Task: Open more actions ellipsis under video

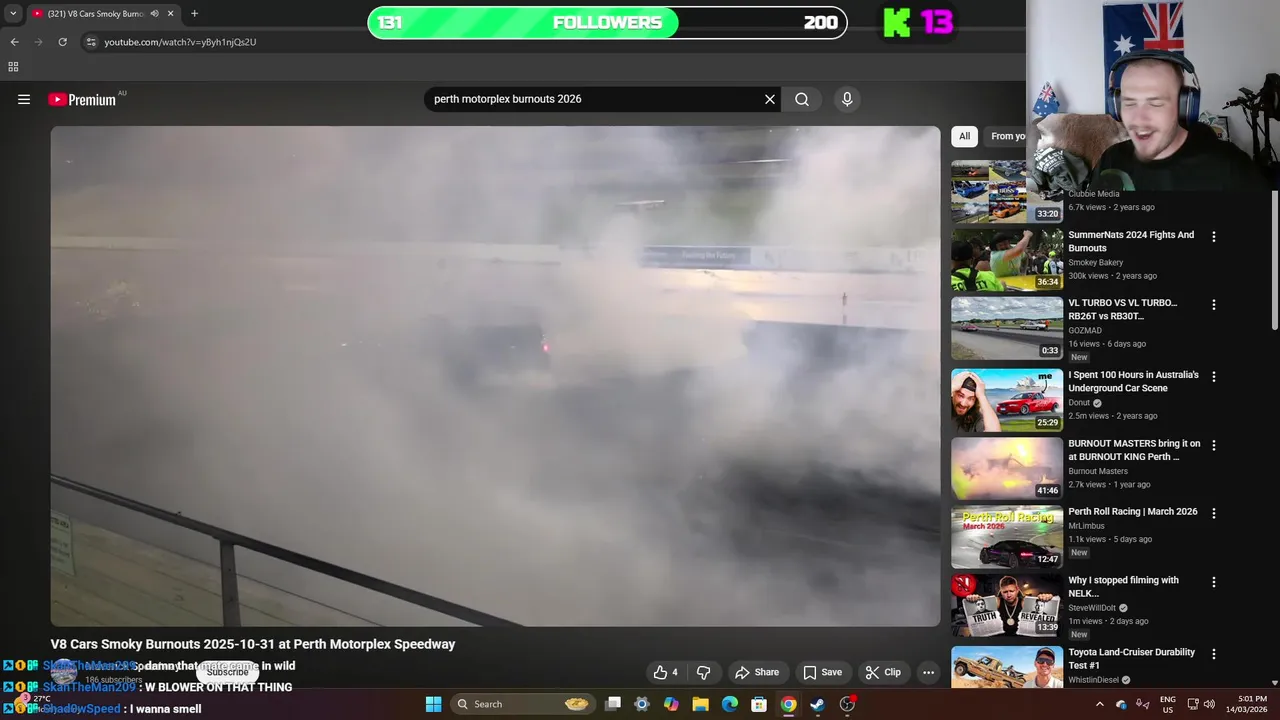Action: tap(928, 672)
